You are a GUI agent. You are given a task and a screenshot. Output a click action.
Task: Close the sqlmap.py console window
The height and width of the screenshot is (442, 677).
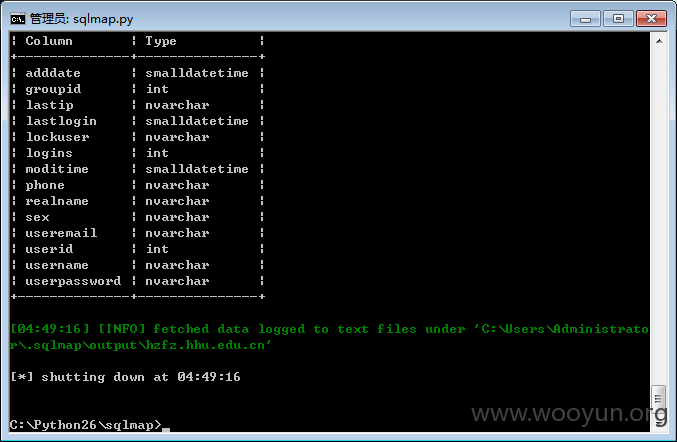(651, 19)
